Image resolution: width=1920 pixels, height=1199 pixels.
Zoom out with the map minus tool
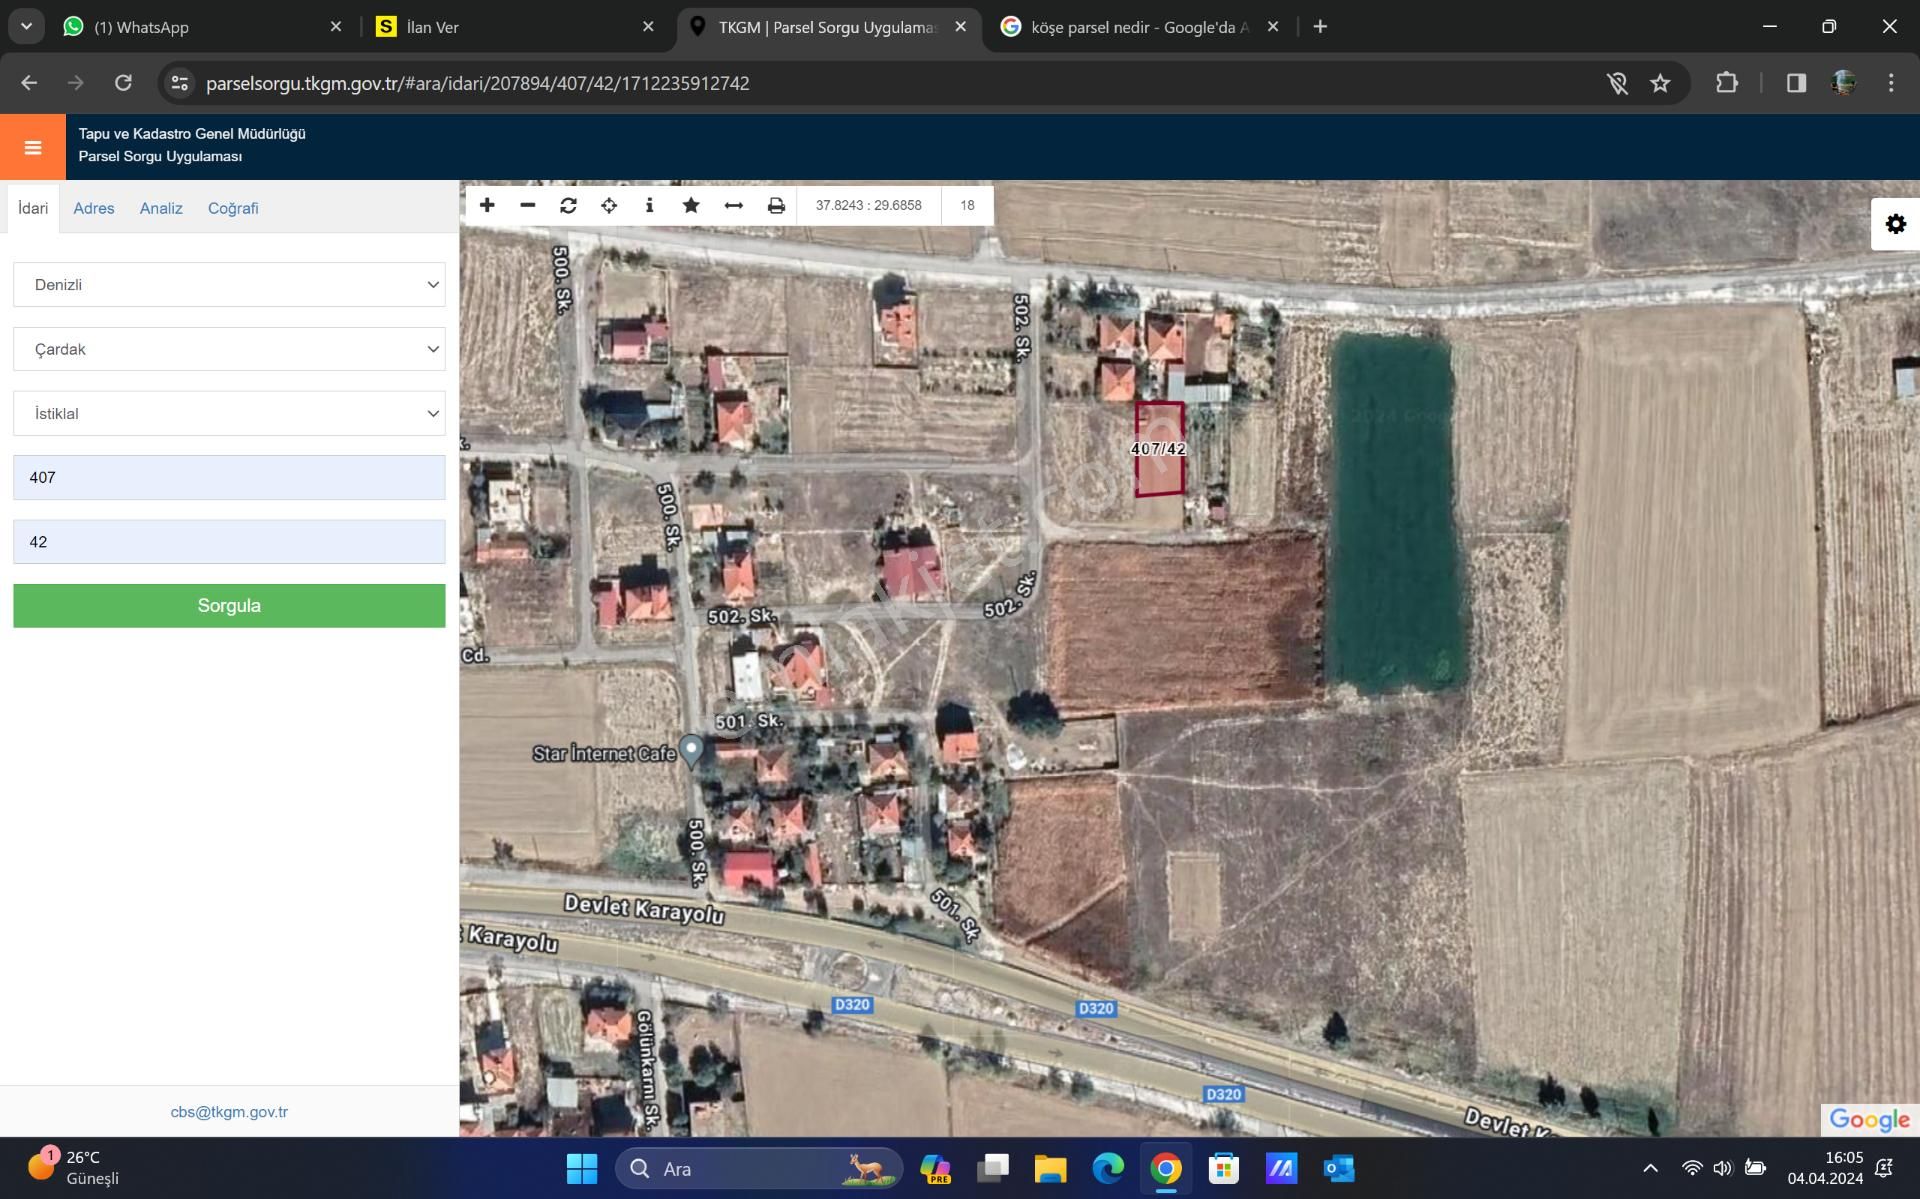click(528, 205)
